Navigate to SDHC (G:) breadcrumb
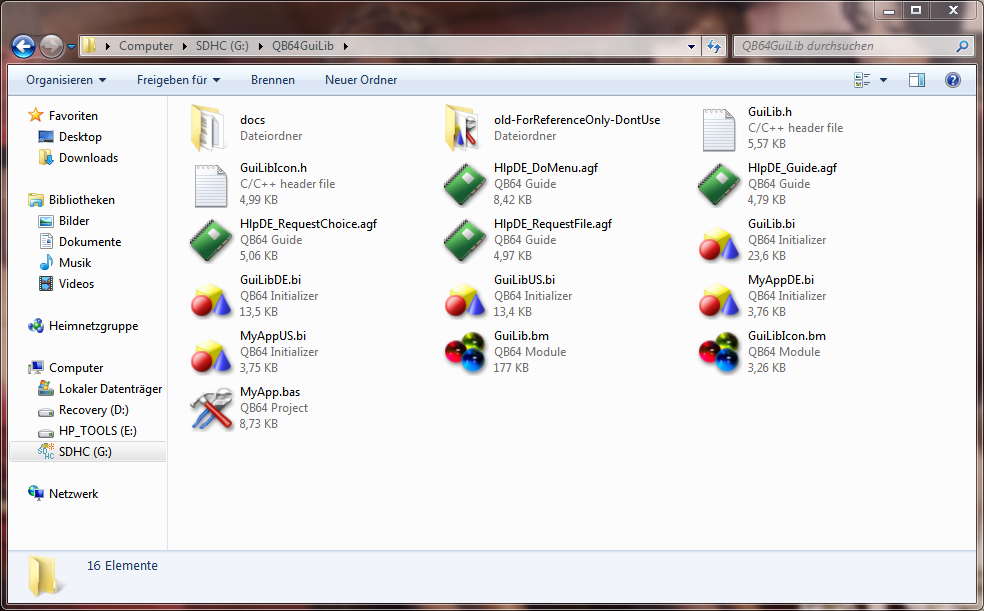The image size is (984, 611). tap(222, 46)
